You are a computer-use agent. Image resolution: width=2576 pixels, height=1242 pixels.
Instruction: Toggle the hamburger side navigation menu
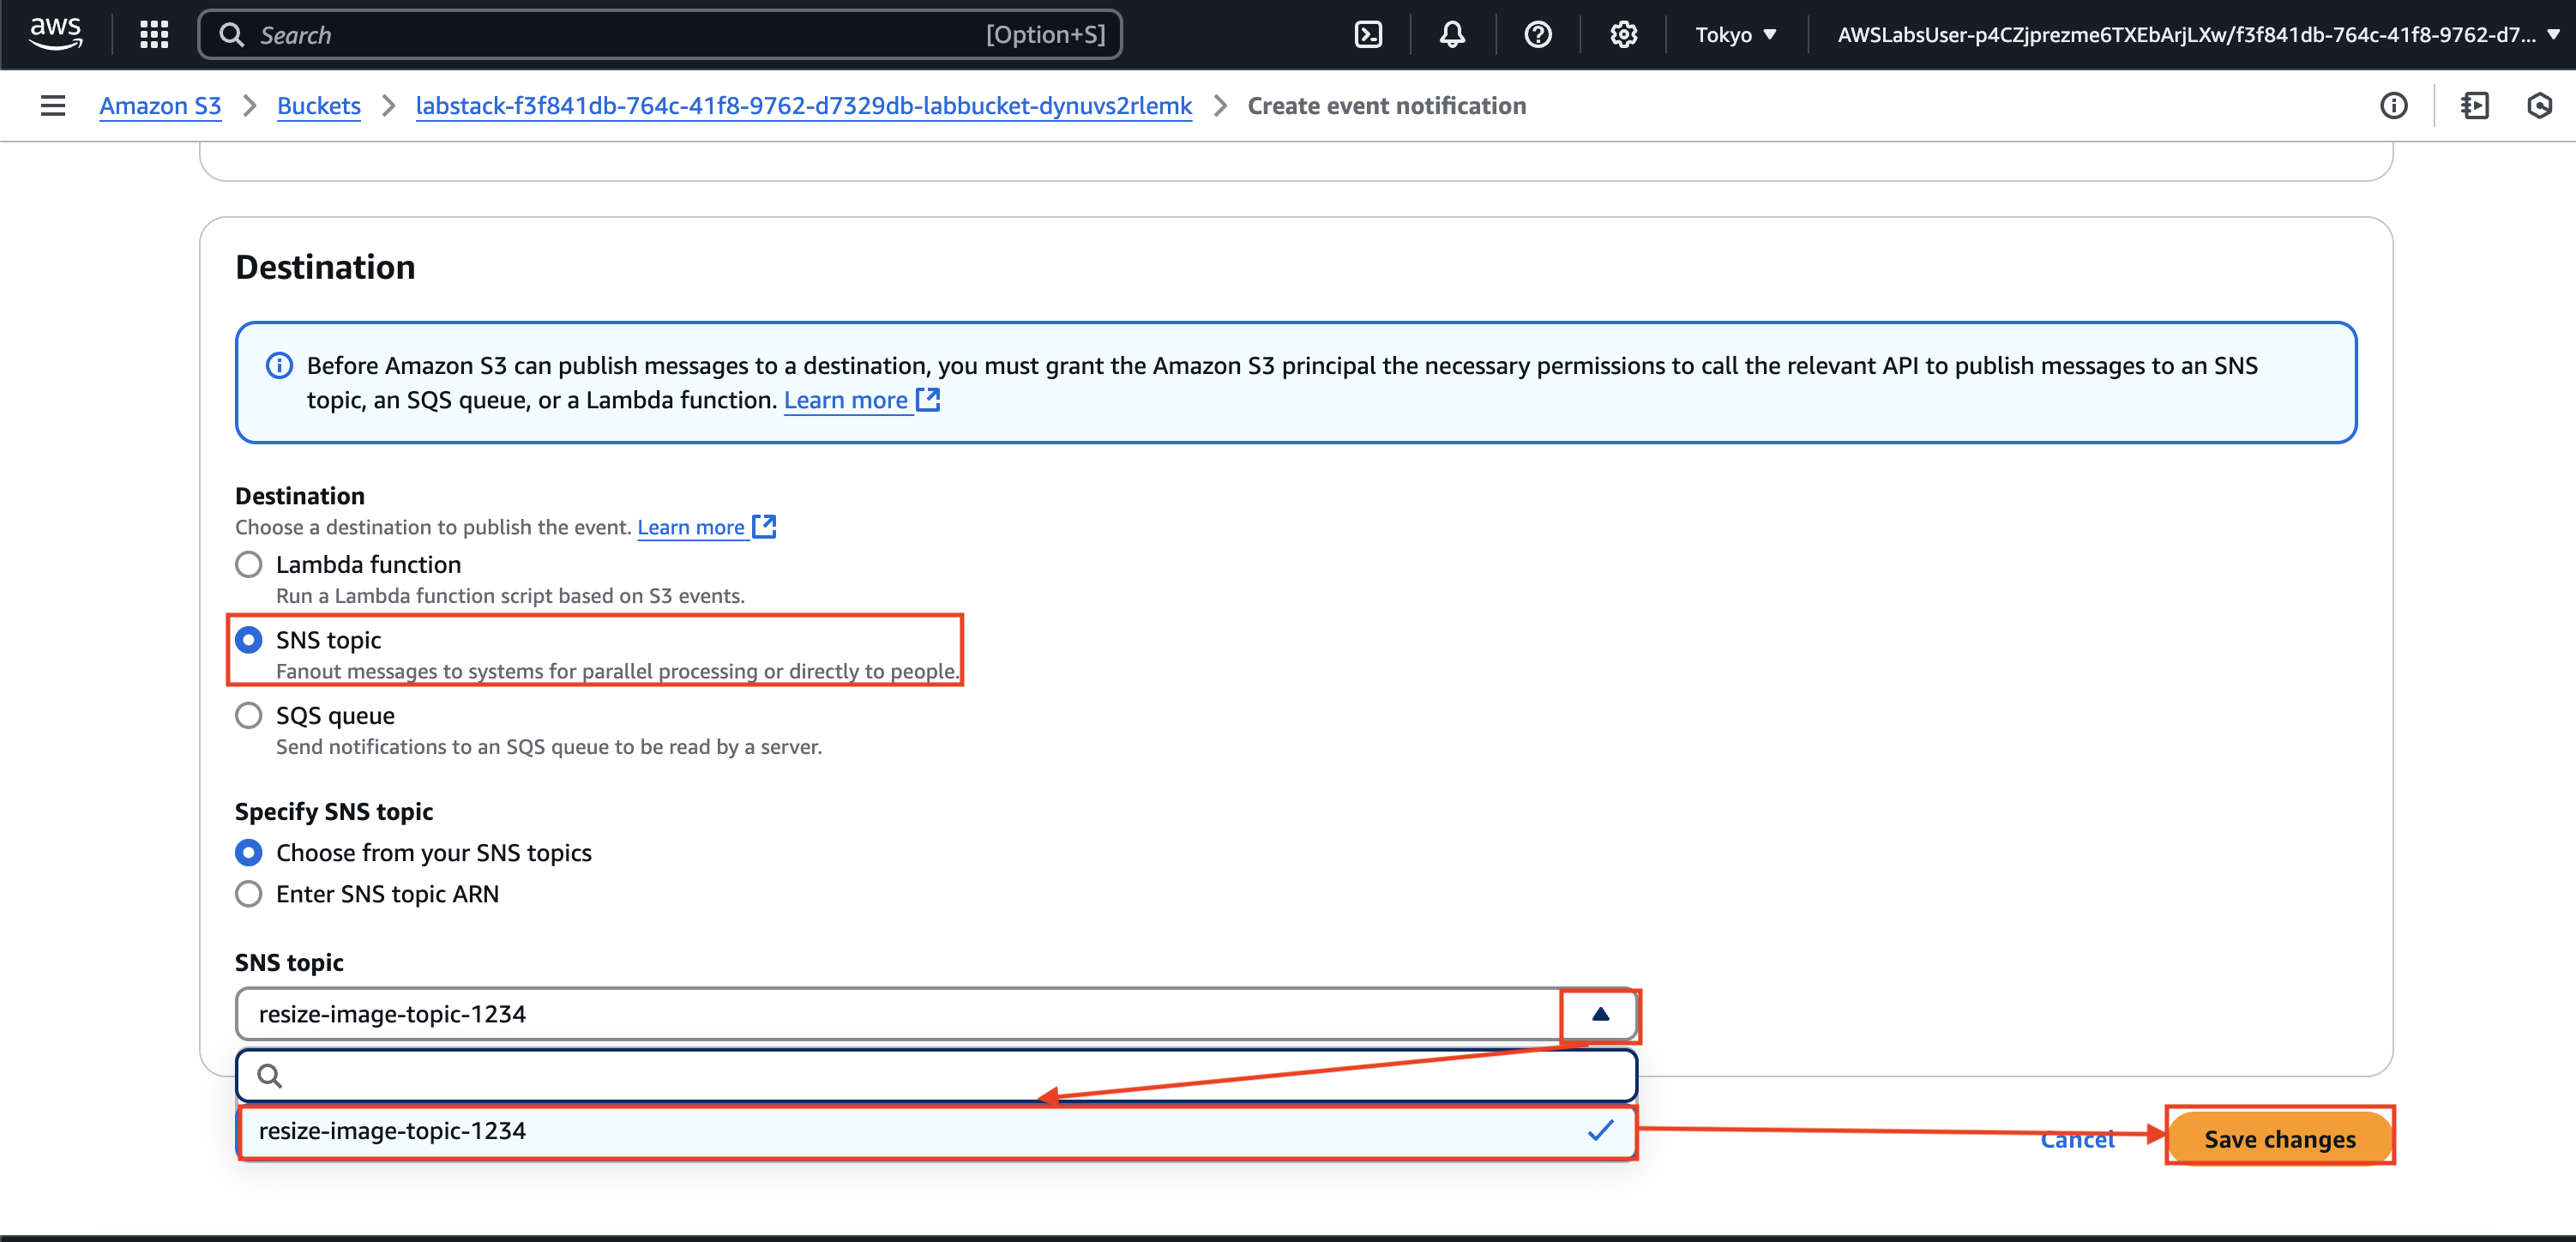click(53, 106)
